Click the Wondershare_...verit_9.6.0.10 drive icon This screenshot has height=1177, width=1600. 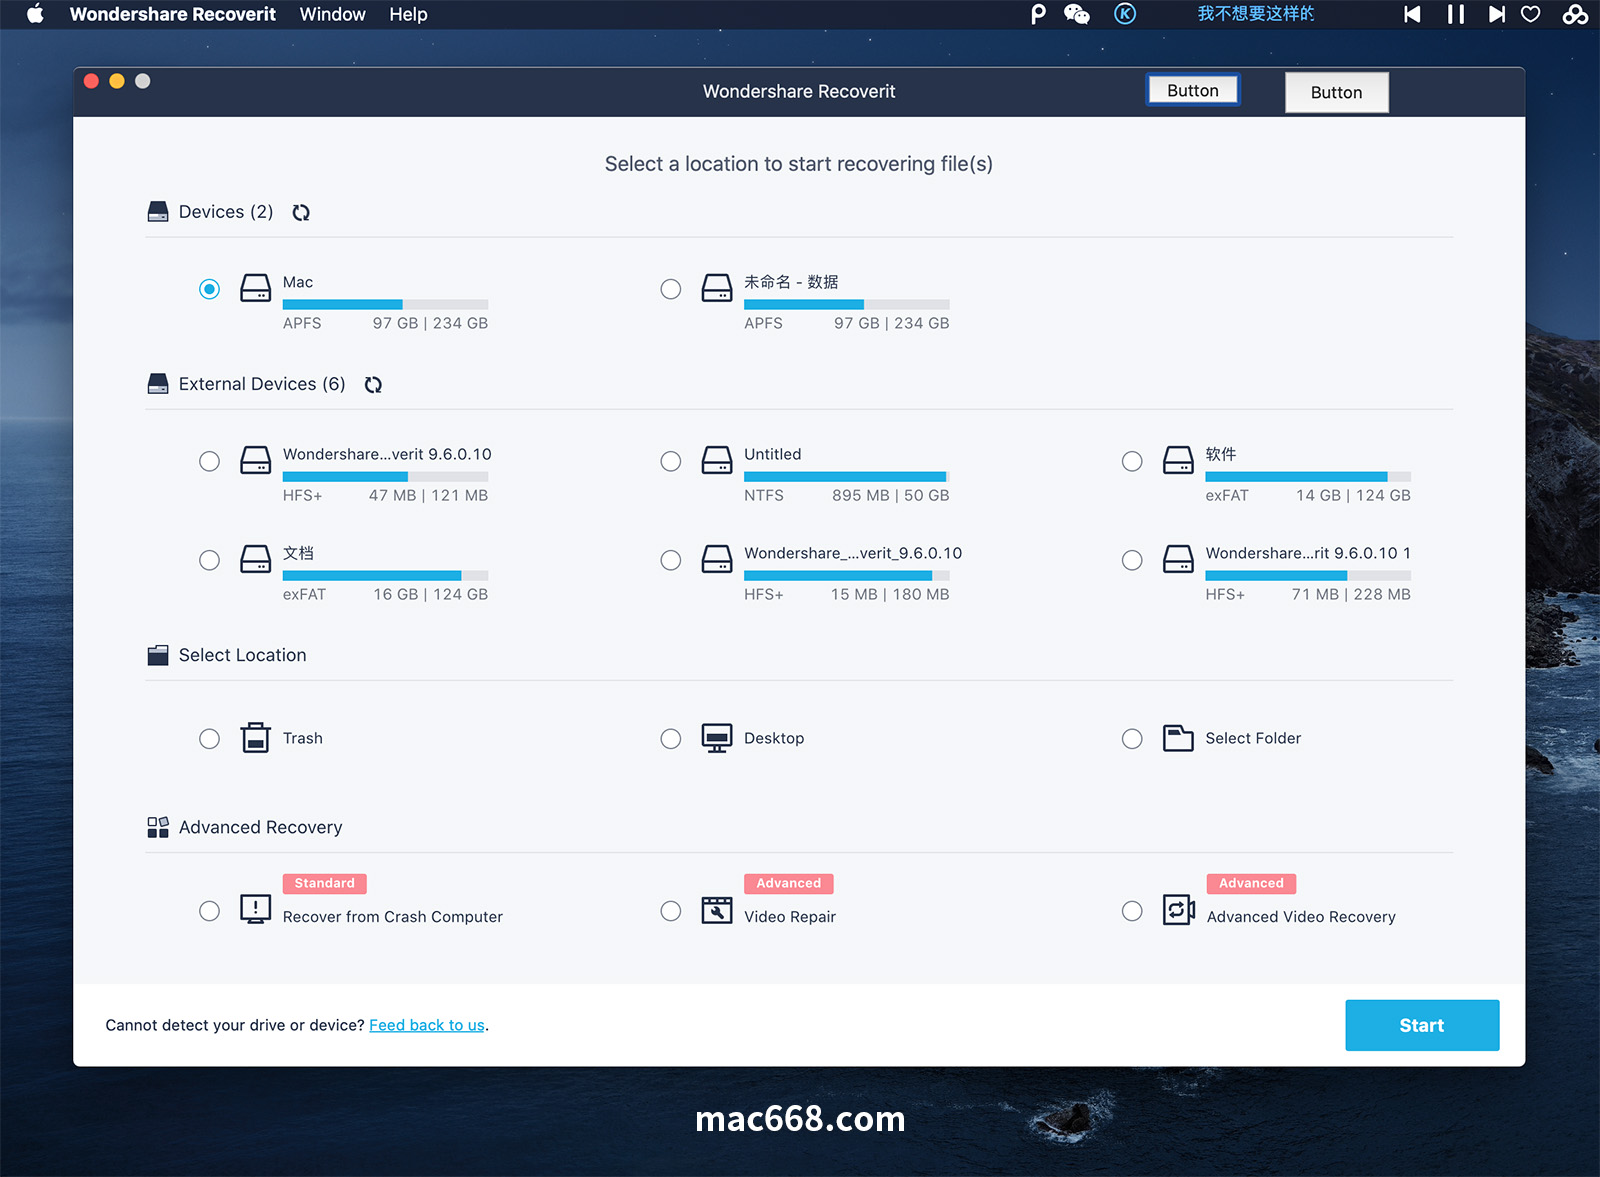[x=717, y=560]
